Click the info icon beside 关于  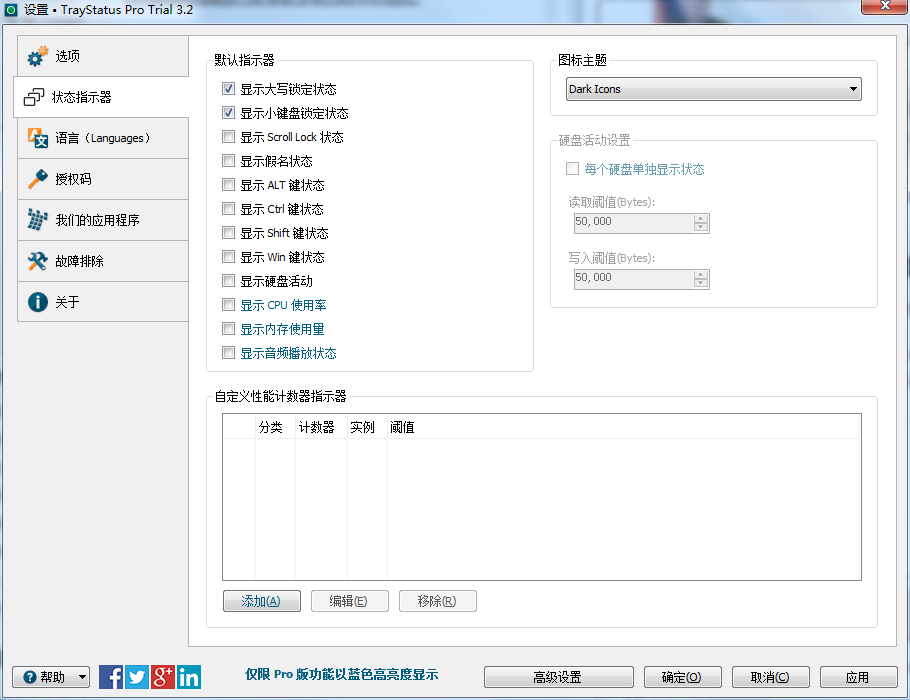[x=38, y=302]
